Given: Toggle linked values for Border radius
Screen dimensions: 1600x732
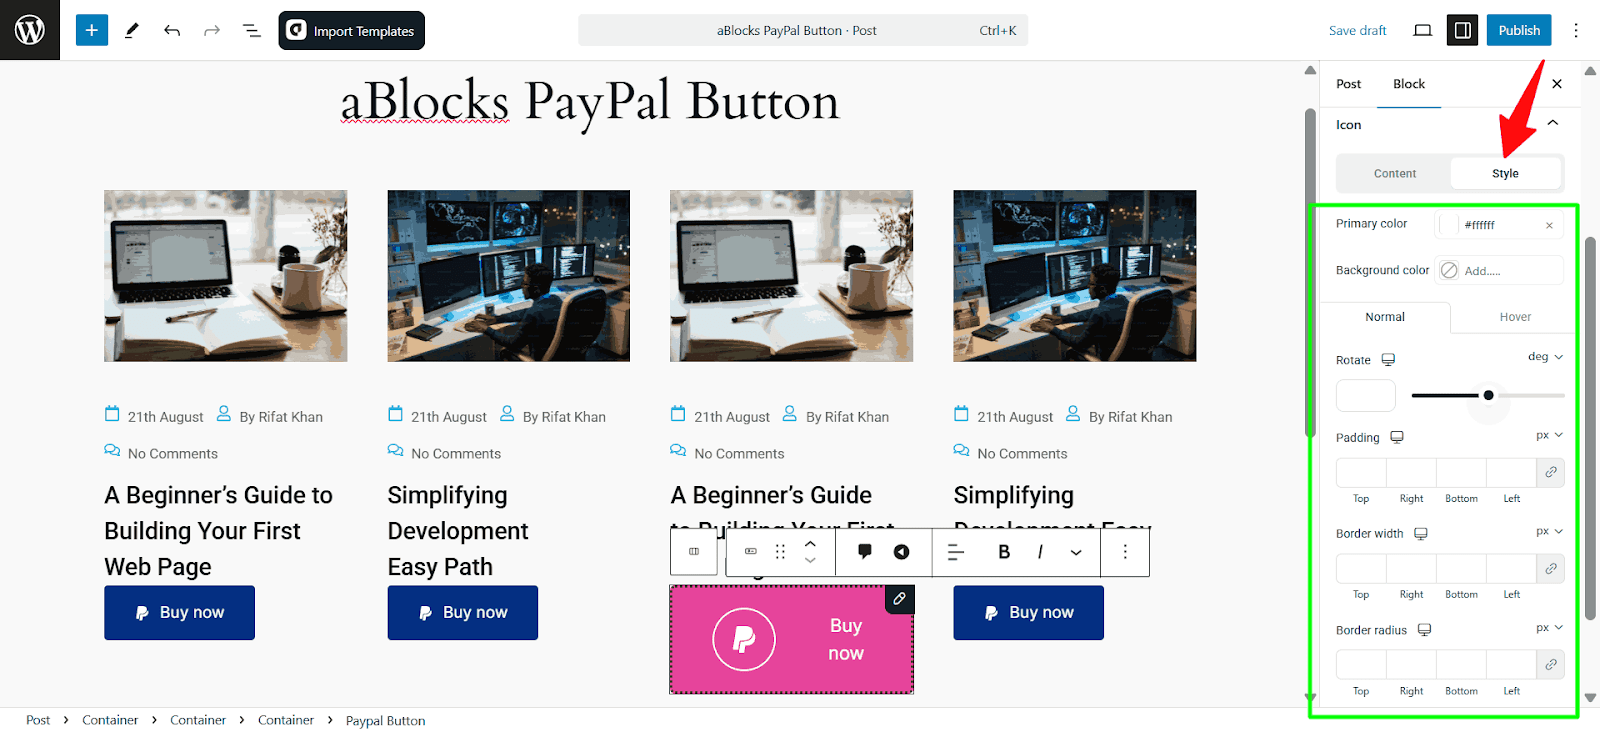Looking at the screenshot, I should tap(1551, 664).
